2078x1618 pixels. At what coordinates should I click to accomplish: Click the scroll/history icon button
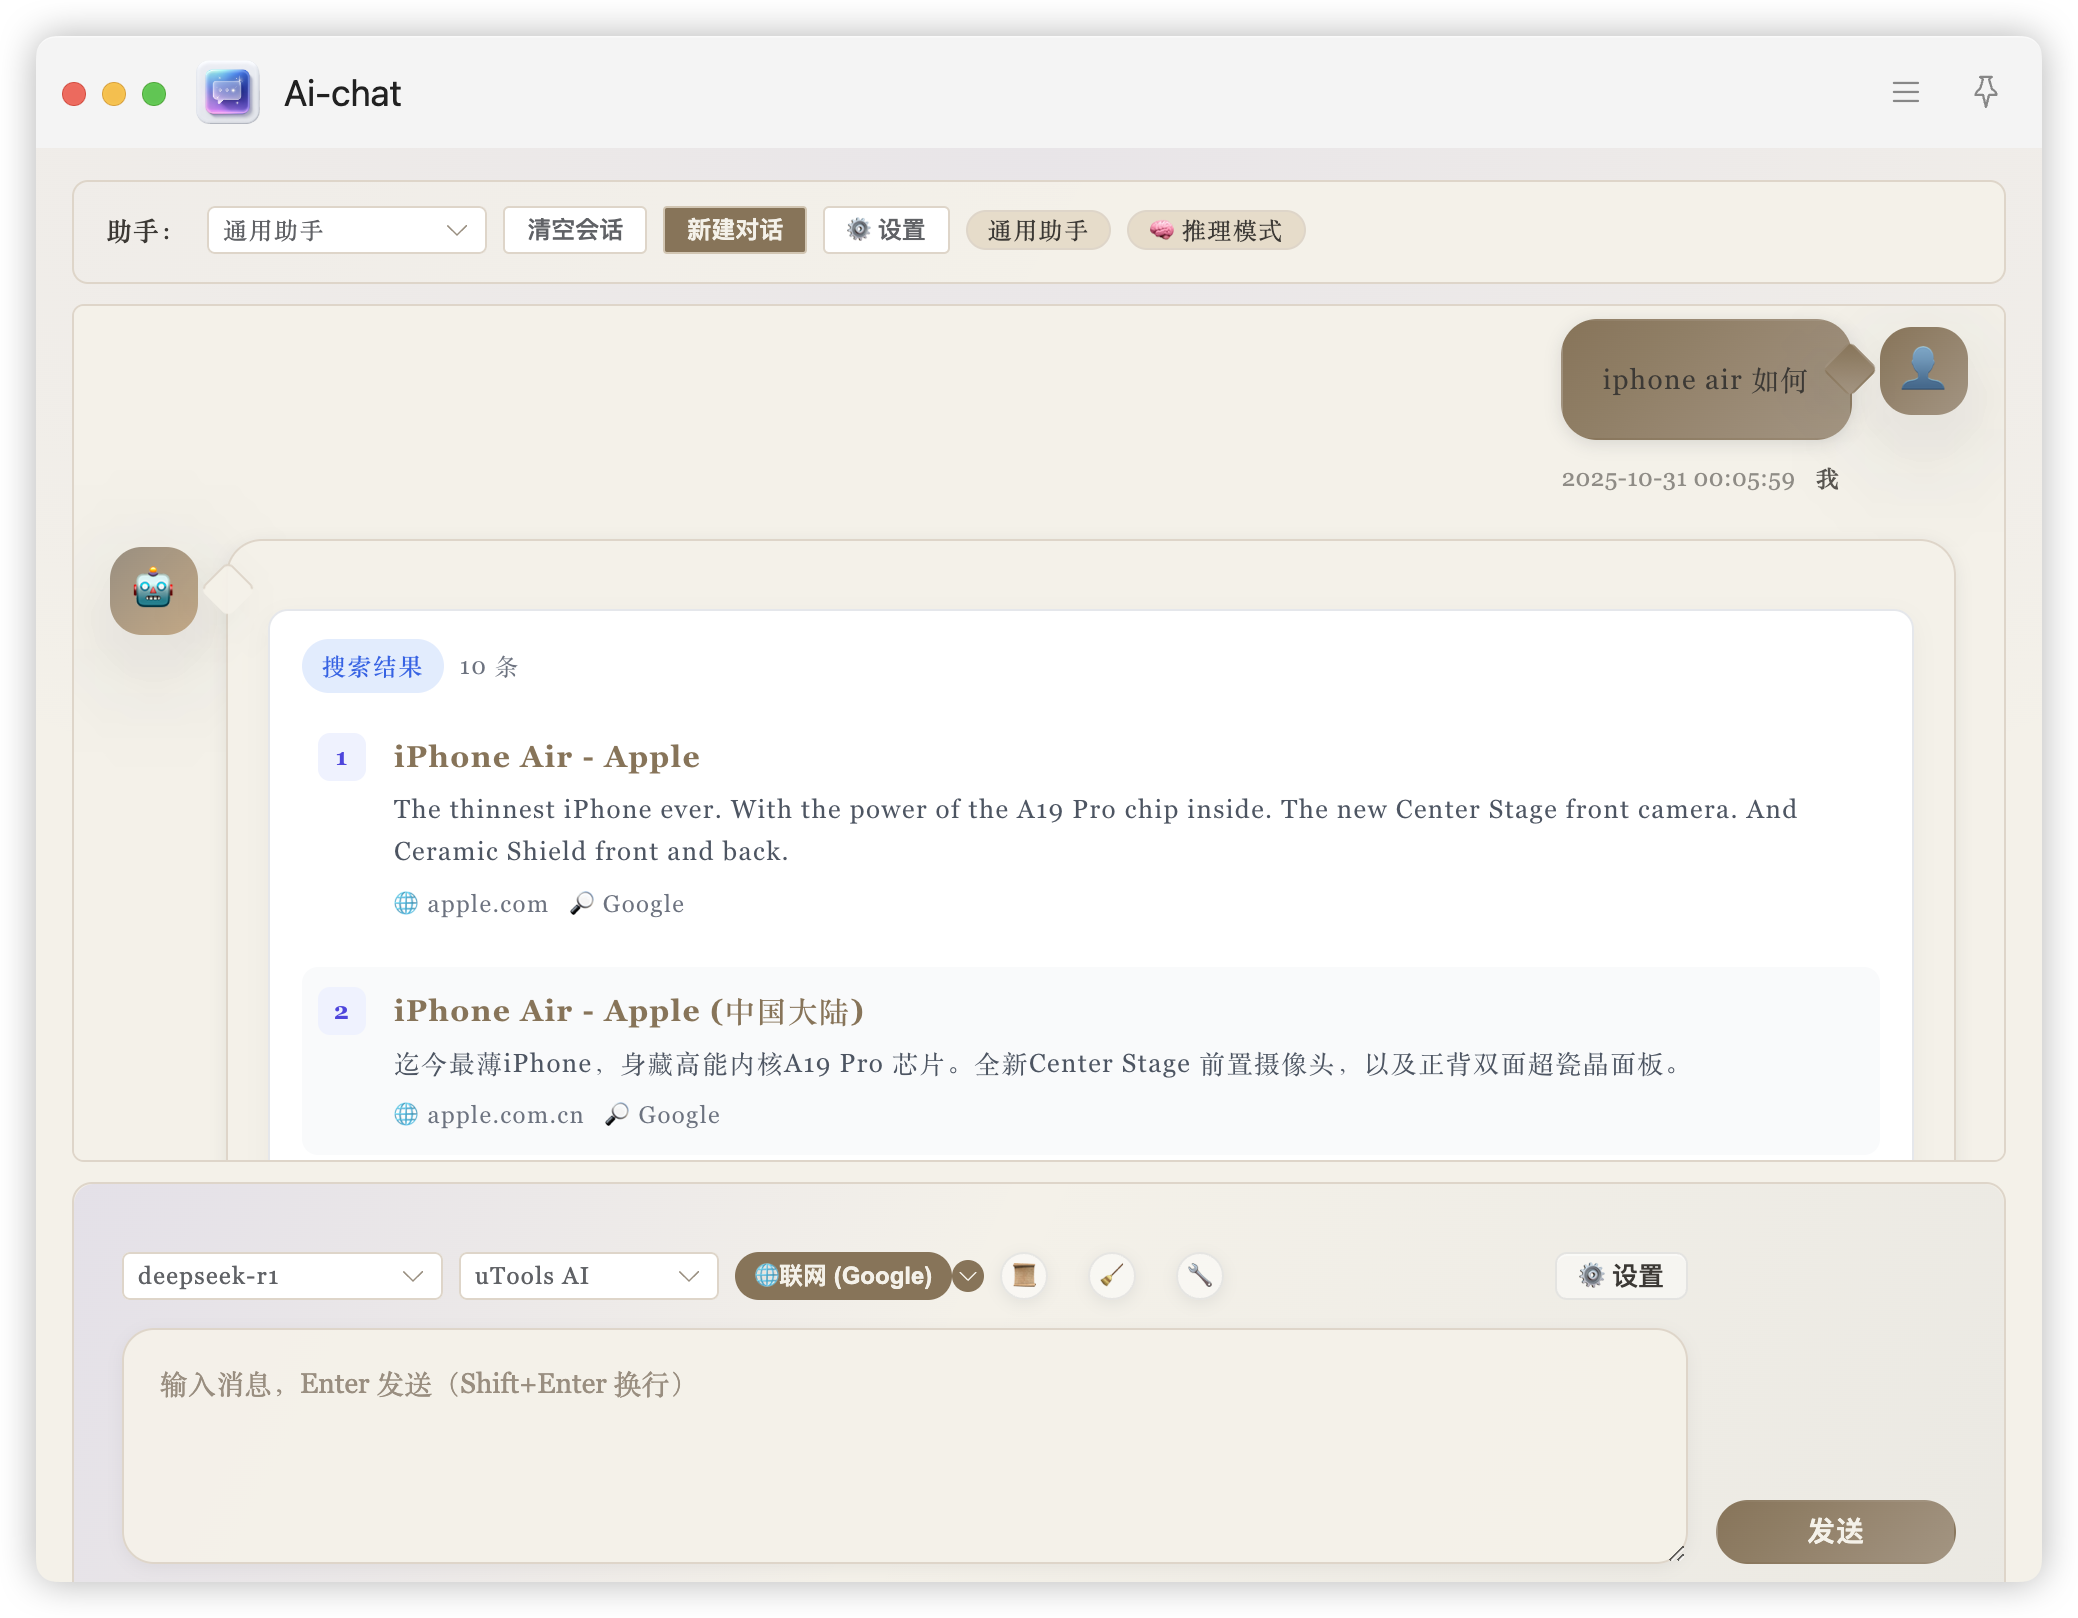[x=1023, y=1276]
